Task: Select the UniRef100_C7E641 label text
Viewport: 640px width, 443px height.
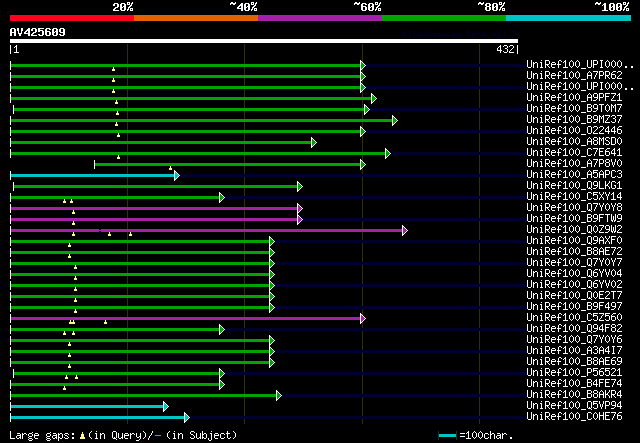Action: pos(574,153)
